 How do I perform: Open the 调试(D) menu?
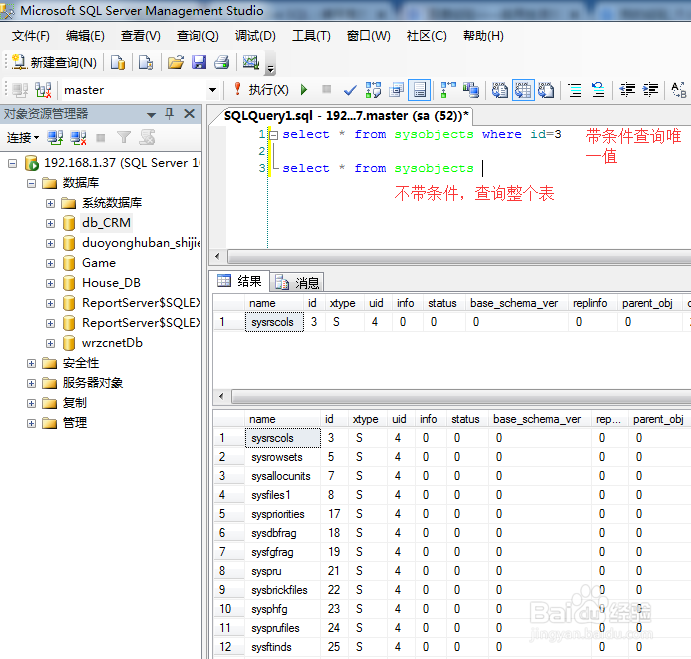click(x=255, y=36)
